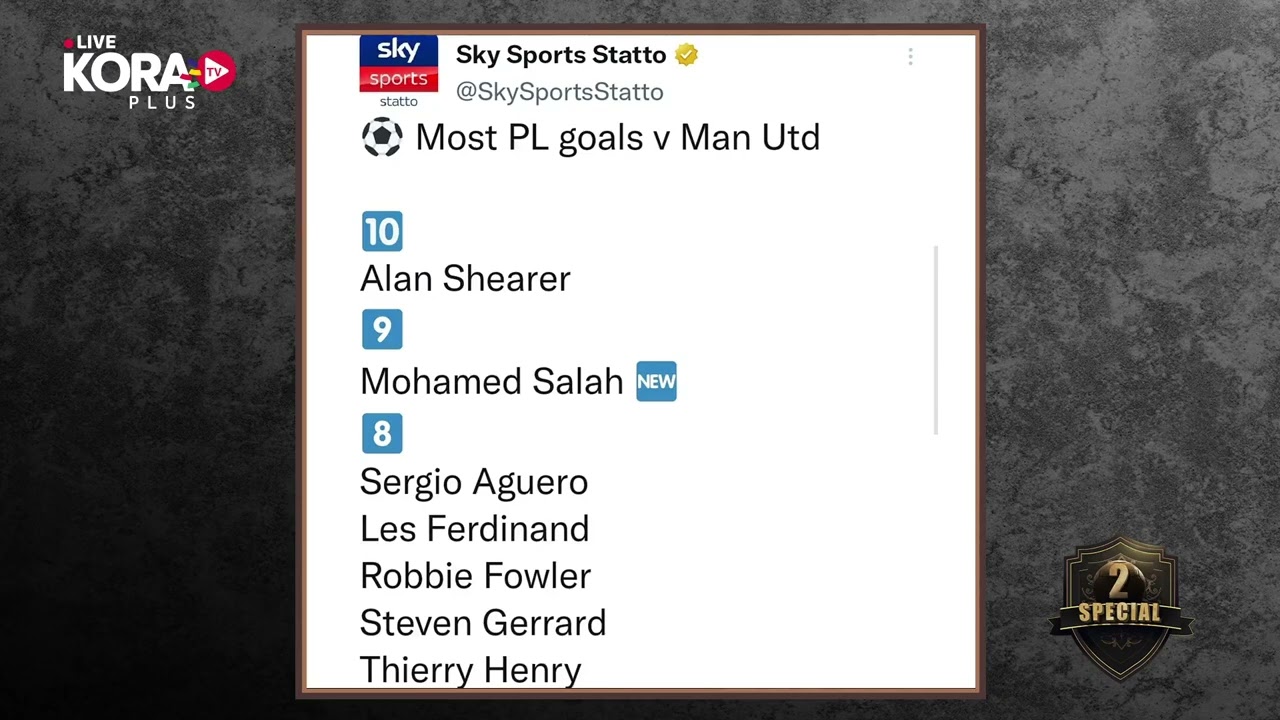The height and width of the screenshot is (720, 1280).
Task: Select the Thierry Henry entry
Action: coord(470,670)
